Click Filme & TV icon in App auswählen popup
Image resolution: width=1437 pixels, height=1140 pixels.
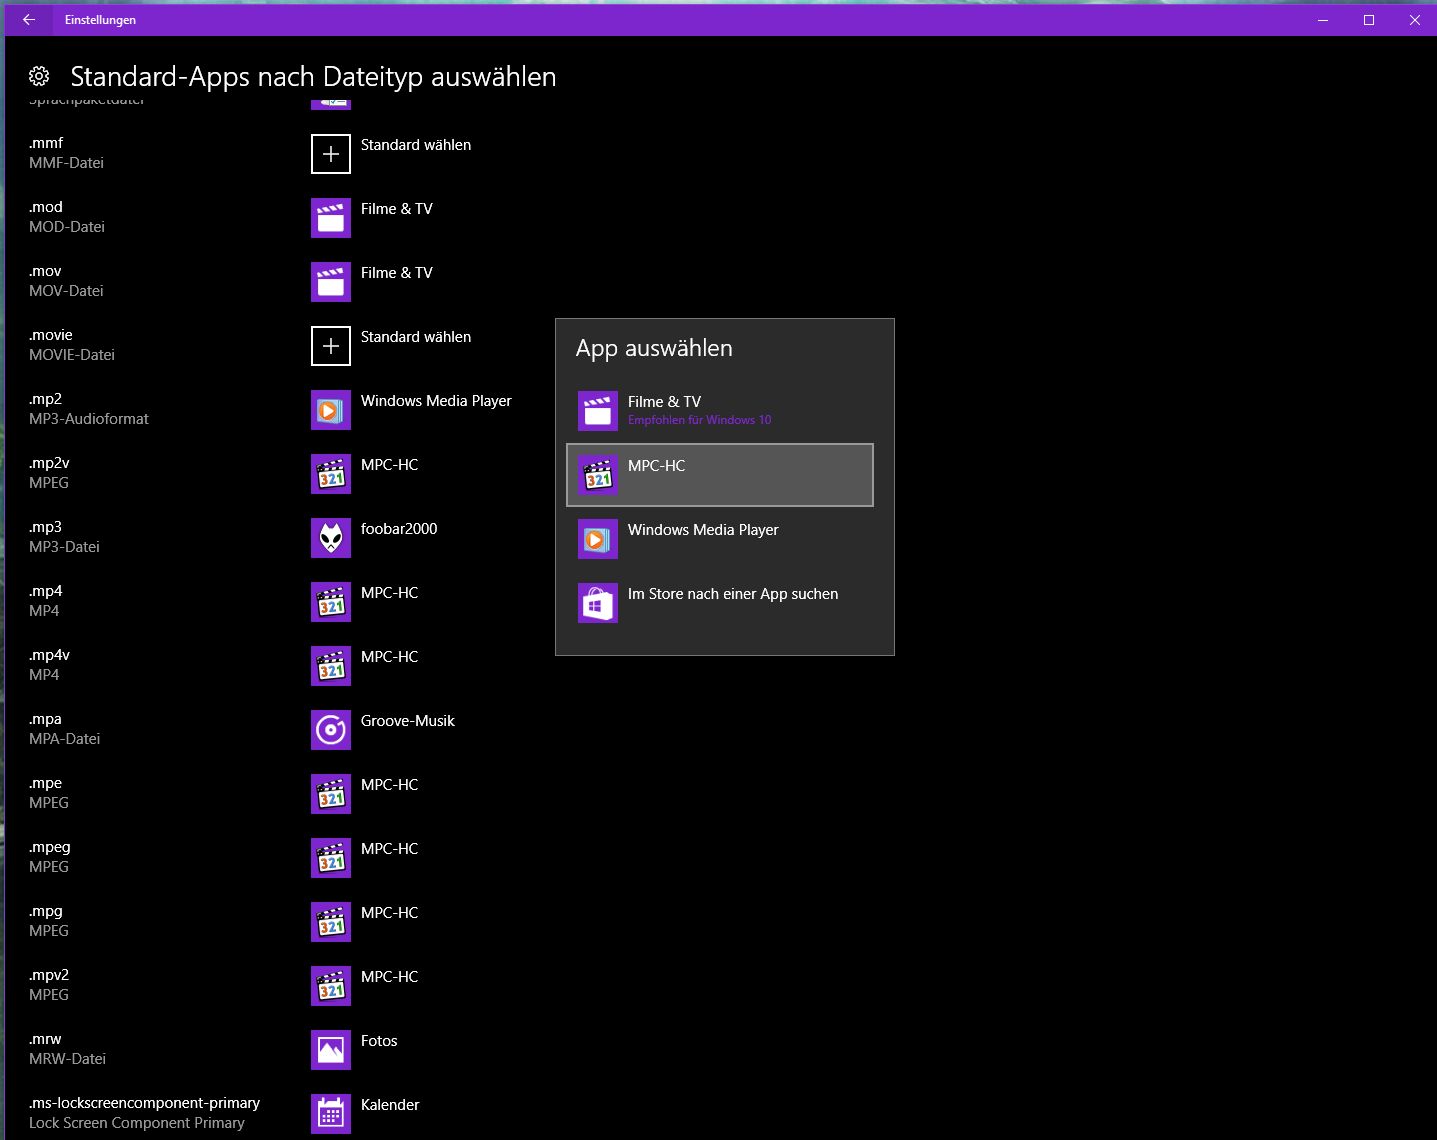598,411
